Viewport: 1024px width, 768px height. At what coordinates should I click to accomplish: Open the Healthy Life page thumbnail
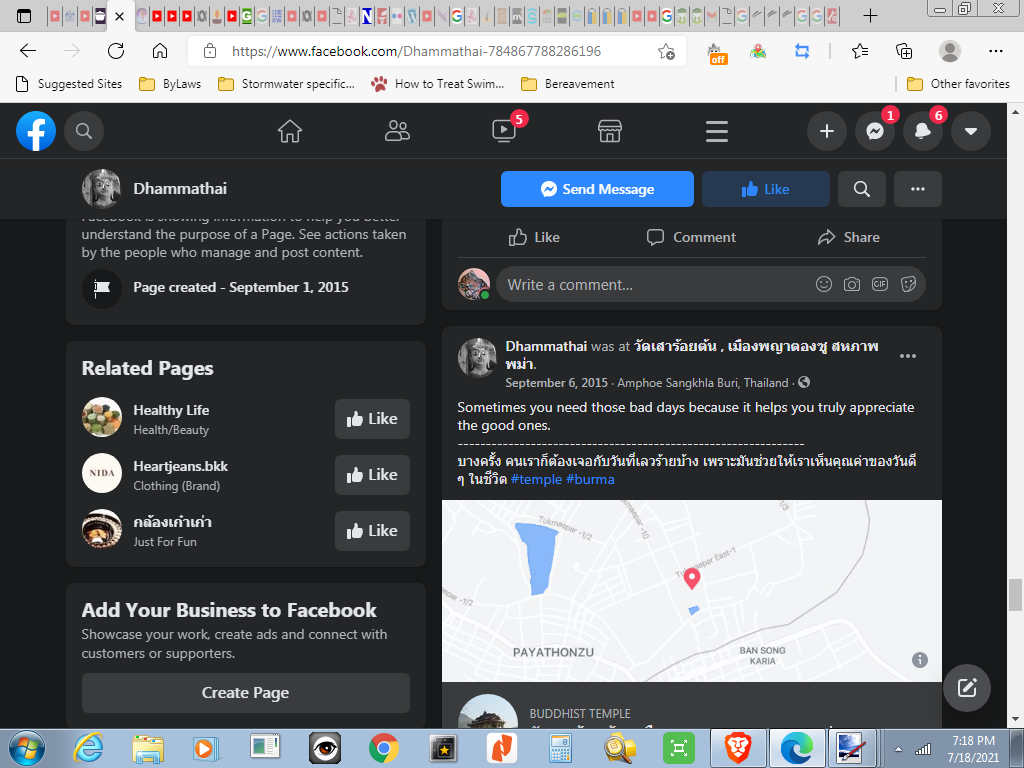[102, 417]
